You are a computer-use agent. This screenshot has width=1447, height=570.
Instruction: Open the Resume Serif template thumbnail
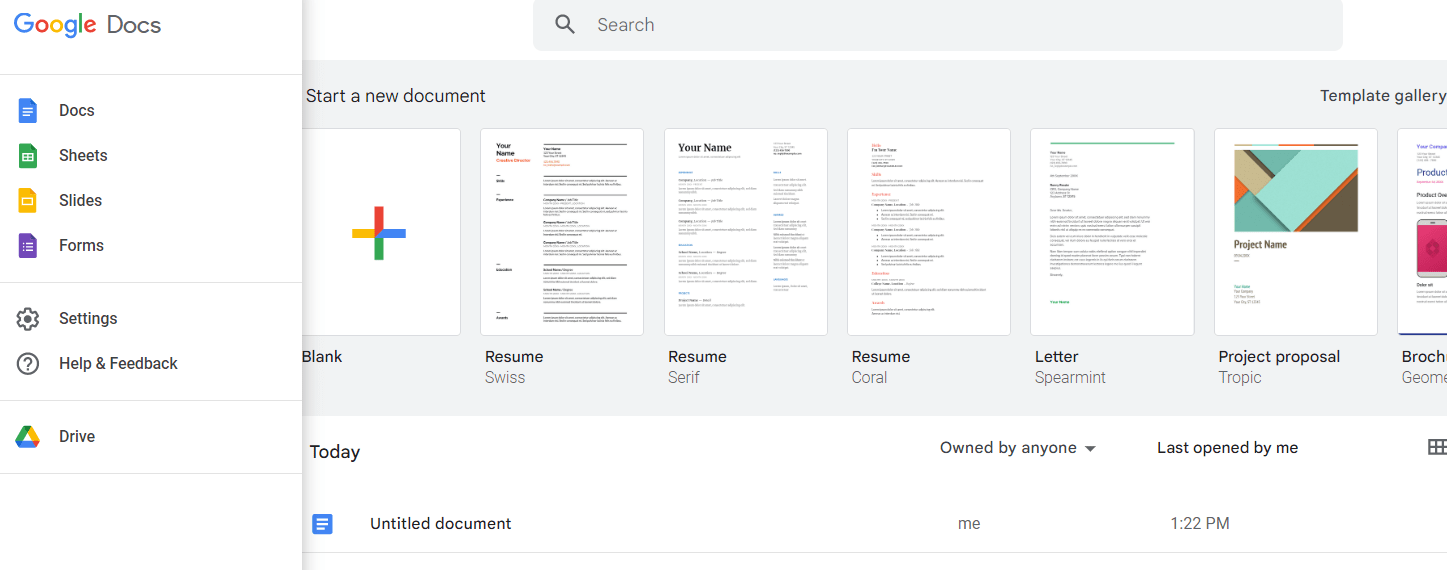tap(746, 232)
